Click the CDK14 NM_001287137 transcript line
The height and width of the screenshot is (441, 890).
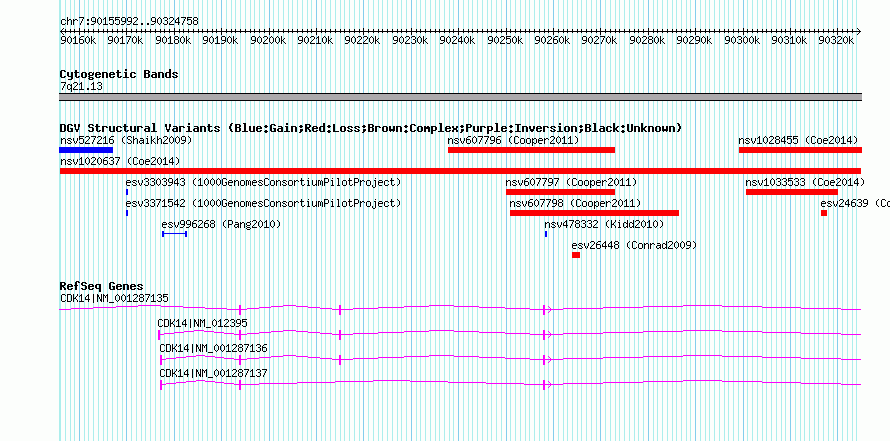pos(511,384)
